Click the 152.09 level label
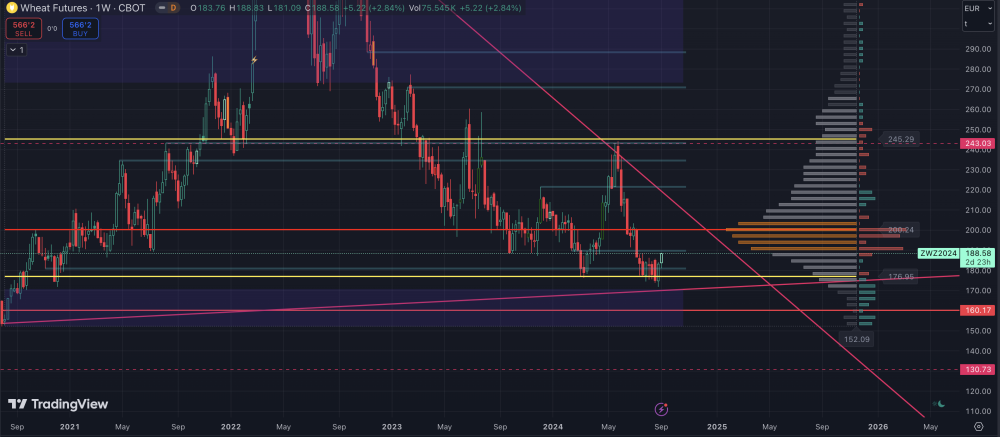The image size is (1000, 437). tap(857, 339)
